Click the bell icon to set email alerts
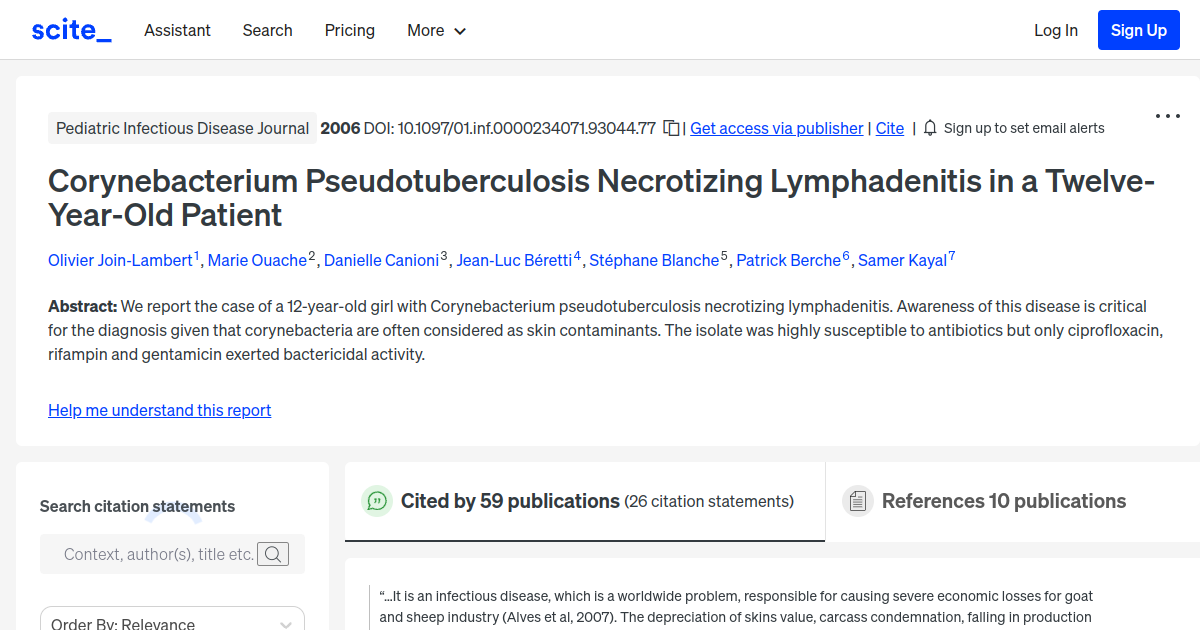This screenshot has height=630, width=1200. click(929, 128)
